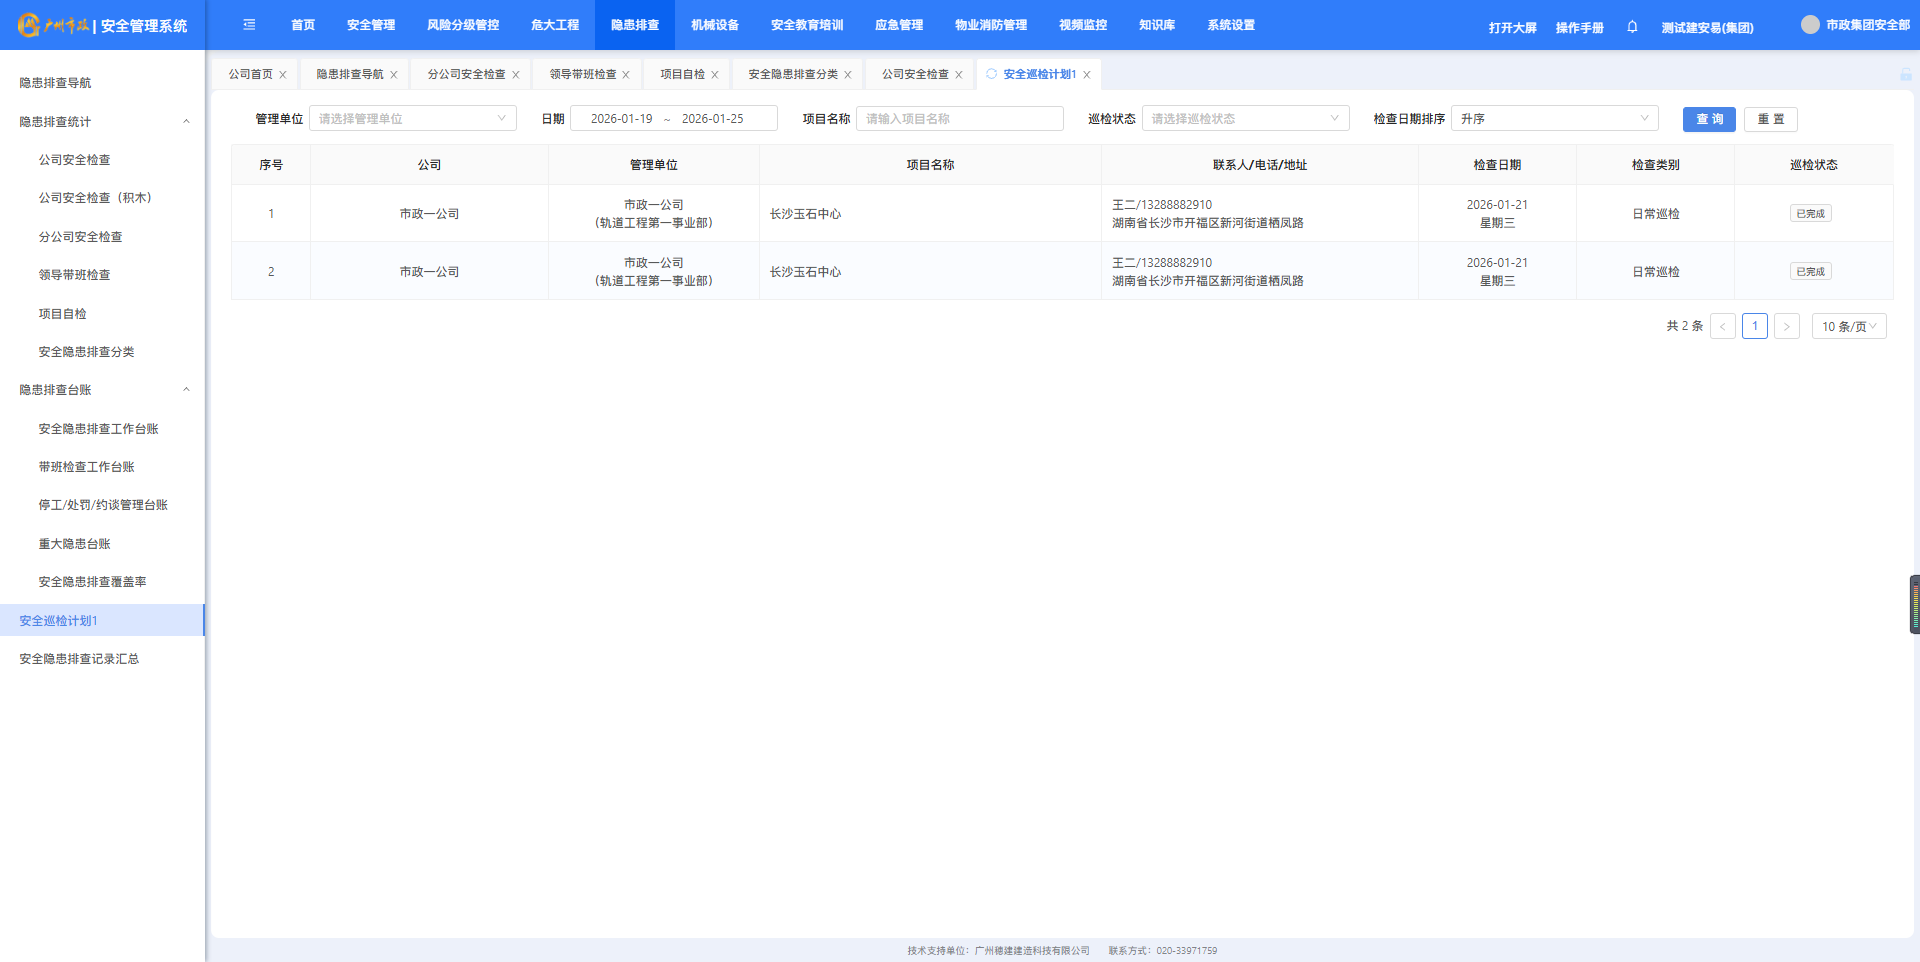Click the 重置 reset button
This screenshot has width=1920, height=962.
(1770, 119)
